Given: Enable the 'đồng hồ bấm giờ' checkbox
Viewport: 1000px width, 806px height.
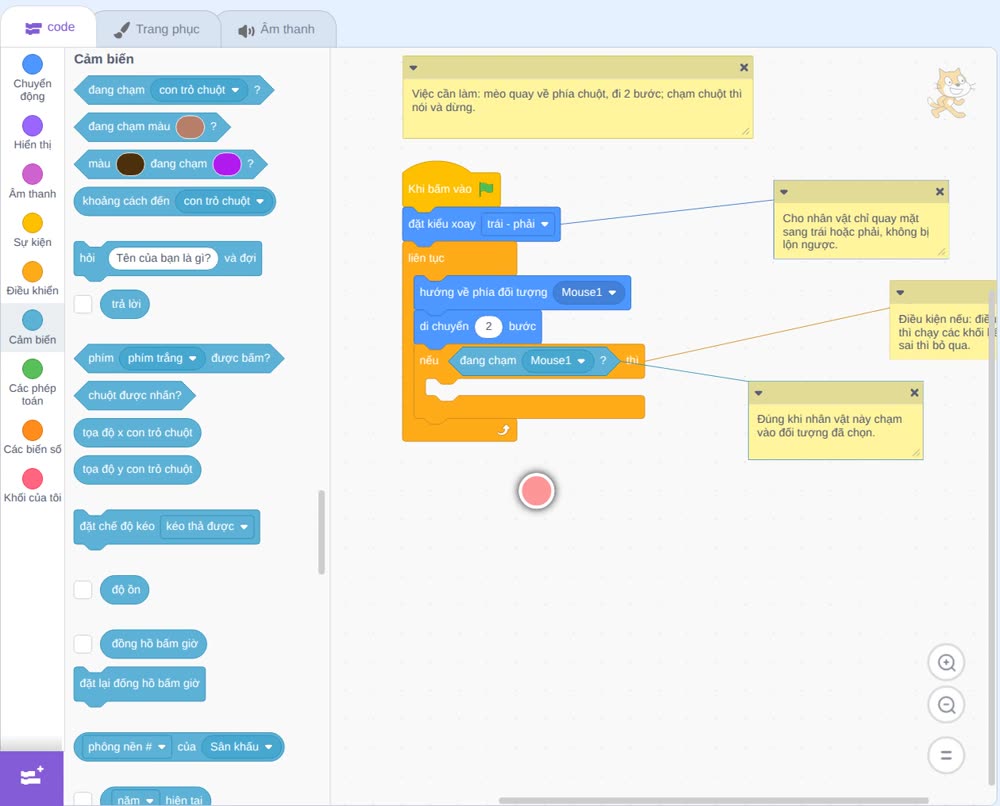Looking at the screenshot, I should (x=83, y=644).
